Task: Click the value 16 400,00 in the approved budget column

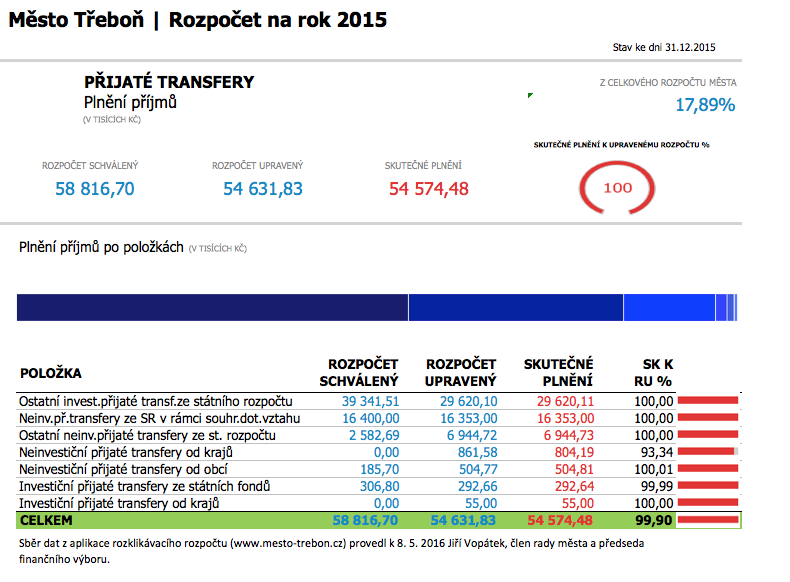Action: [370, 417]
